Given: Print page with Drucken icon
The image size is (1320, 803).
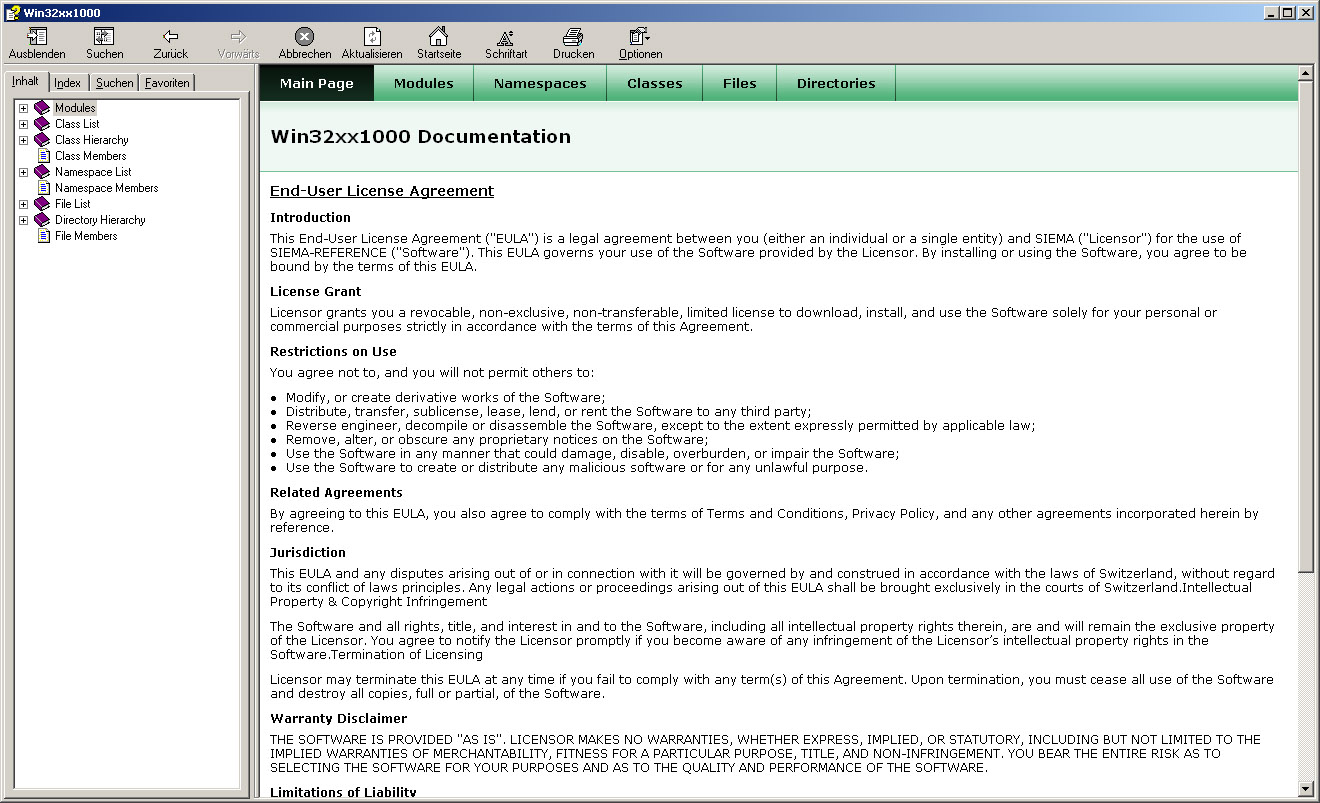Looking at the screenshot, I should pos(573,37).
